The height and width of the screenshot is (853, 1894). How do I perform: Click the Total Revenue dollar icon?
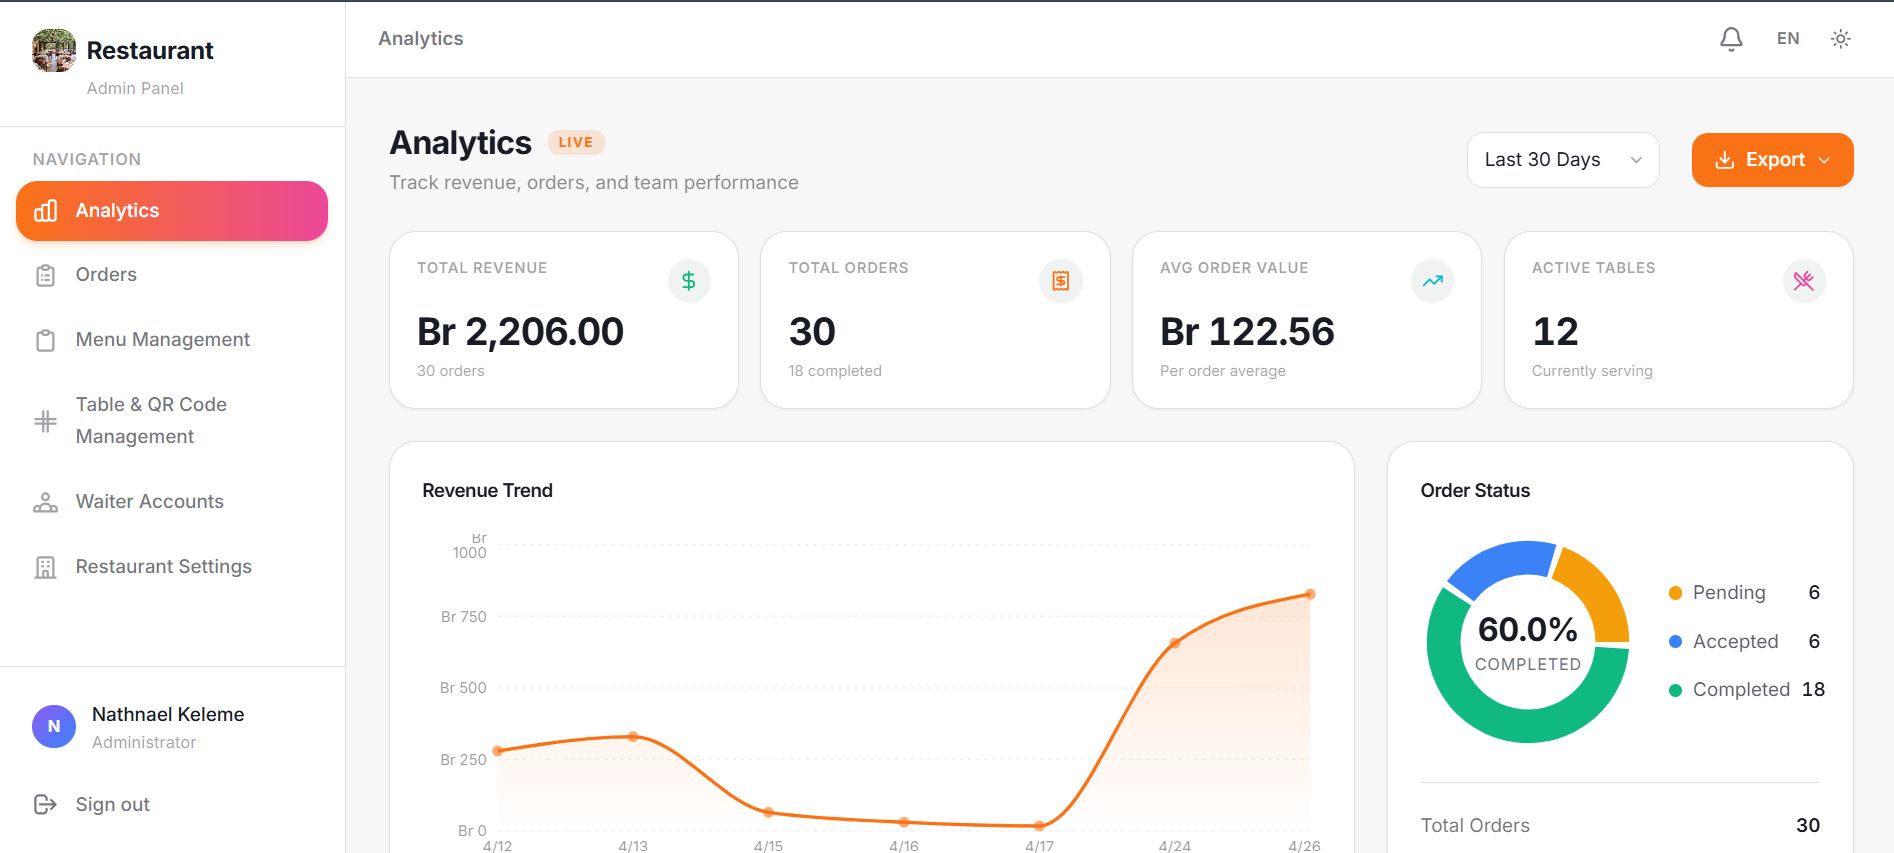tap(689, 281)
